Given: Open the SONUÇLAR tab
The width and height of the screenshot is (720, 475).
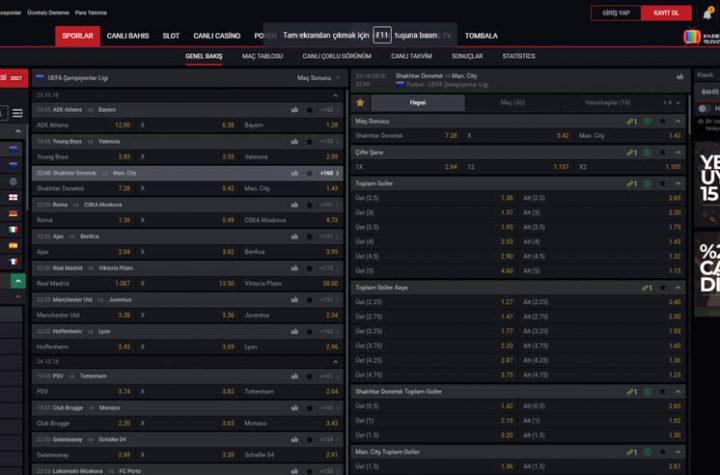Looking at the screenshot, I should point(467,56).
